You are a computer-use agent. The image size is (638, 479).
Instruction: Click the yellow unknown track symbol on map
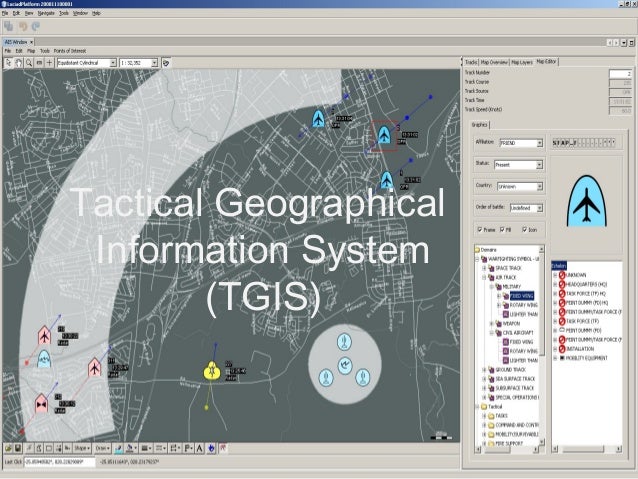click(212, 369)
